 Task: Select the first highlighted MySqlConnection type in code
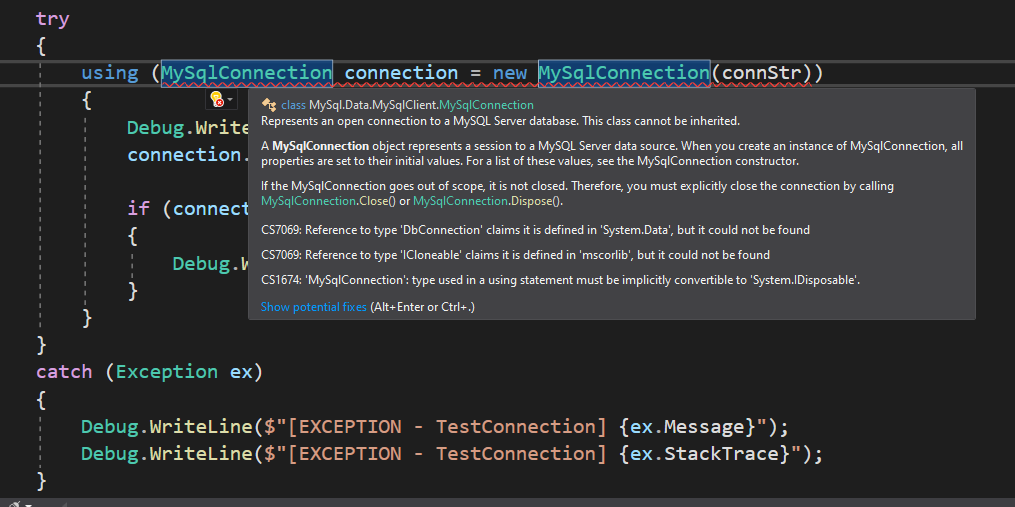click(247, 73)
